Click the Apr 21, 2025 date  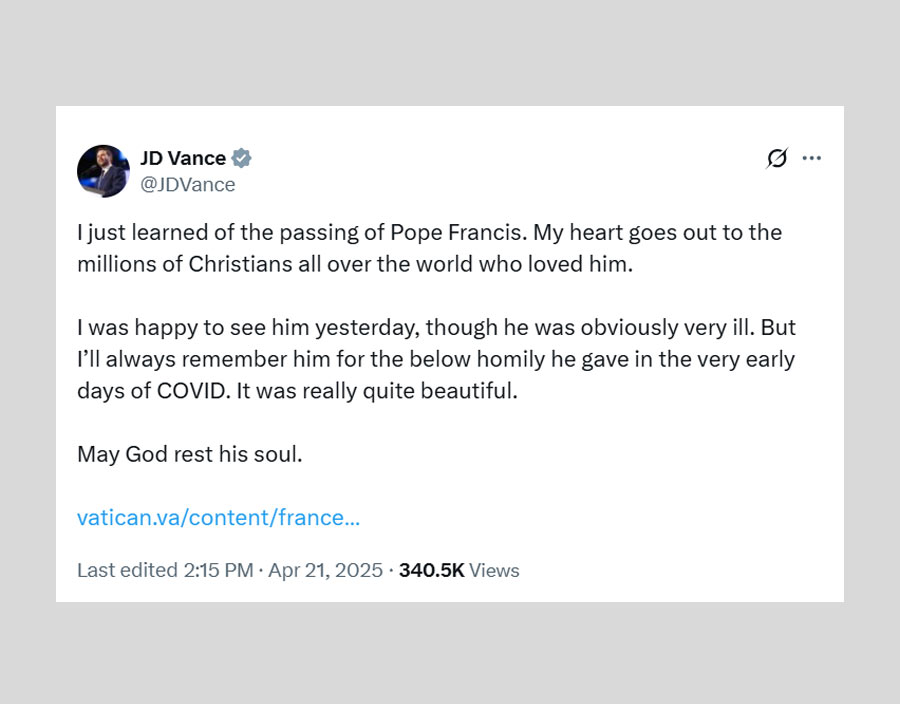[x=326, y=571]
